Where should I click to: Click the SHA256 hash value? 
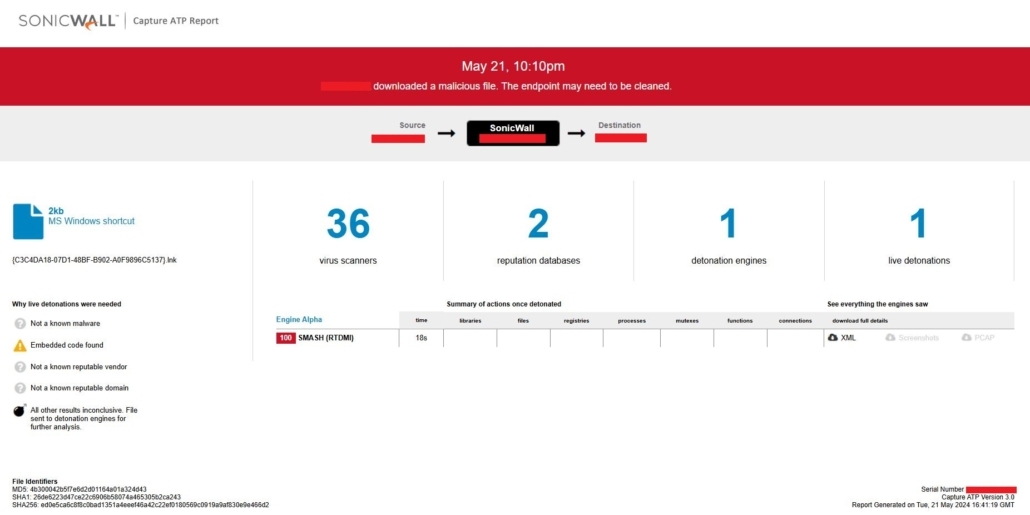(154, 505)
